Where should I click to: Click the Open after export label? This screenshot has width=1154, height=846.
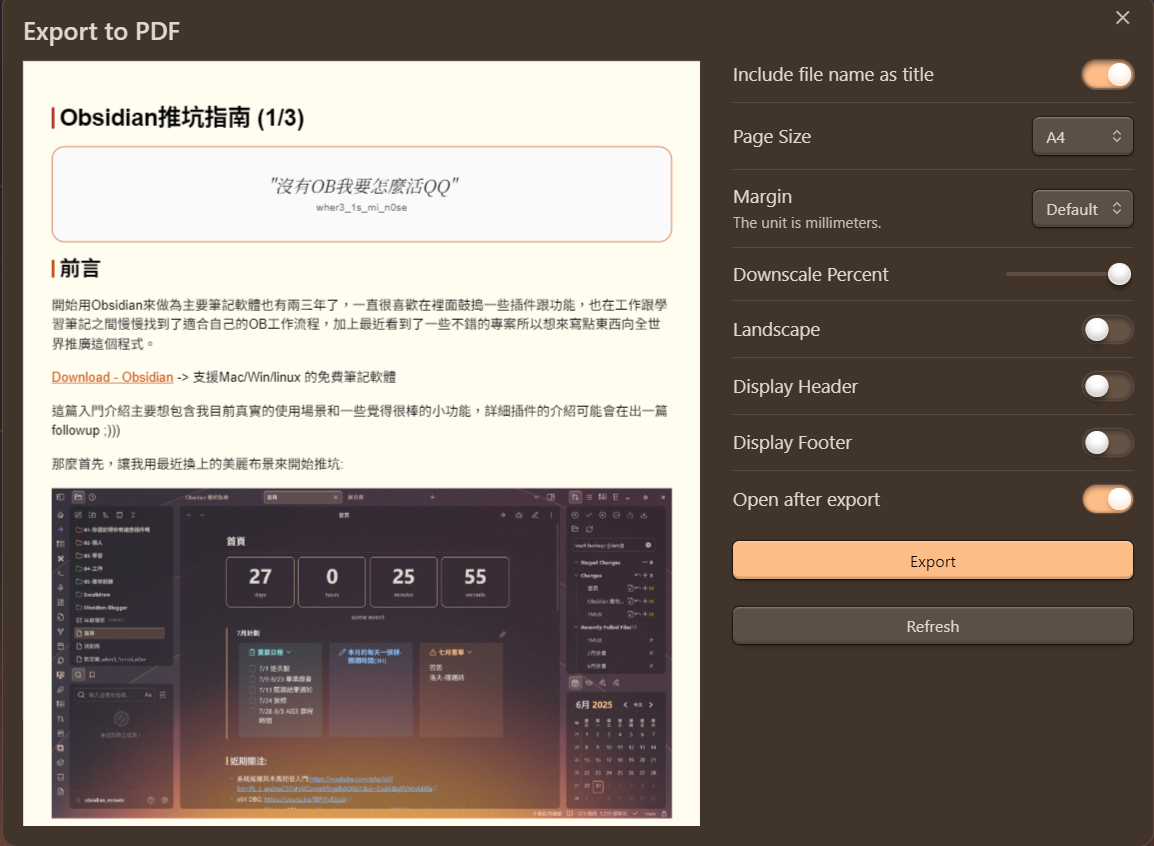[x=807, y=500]
